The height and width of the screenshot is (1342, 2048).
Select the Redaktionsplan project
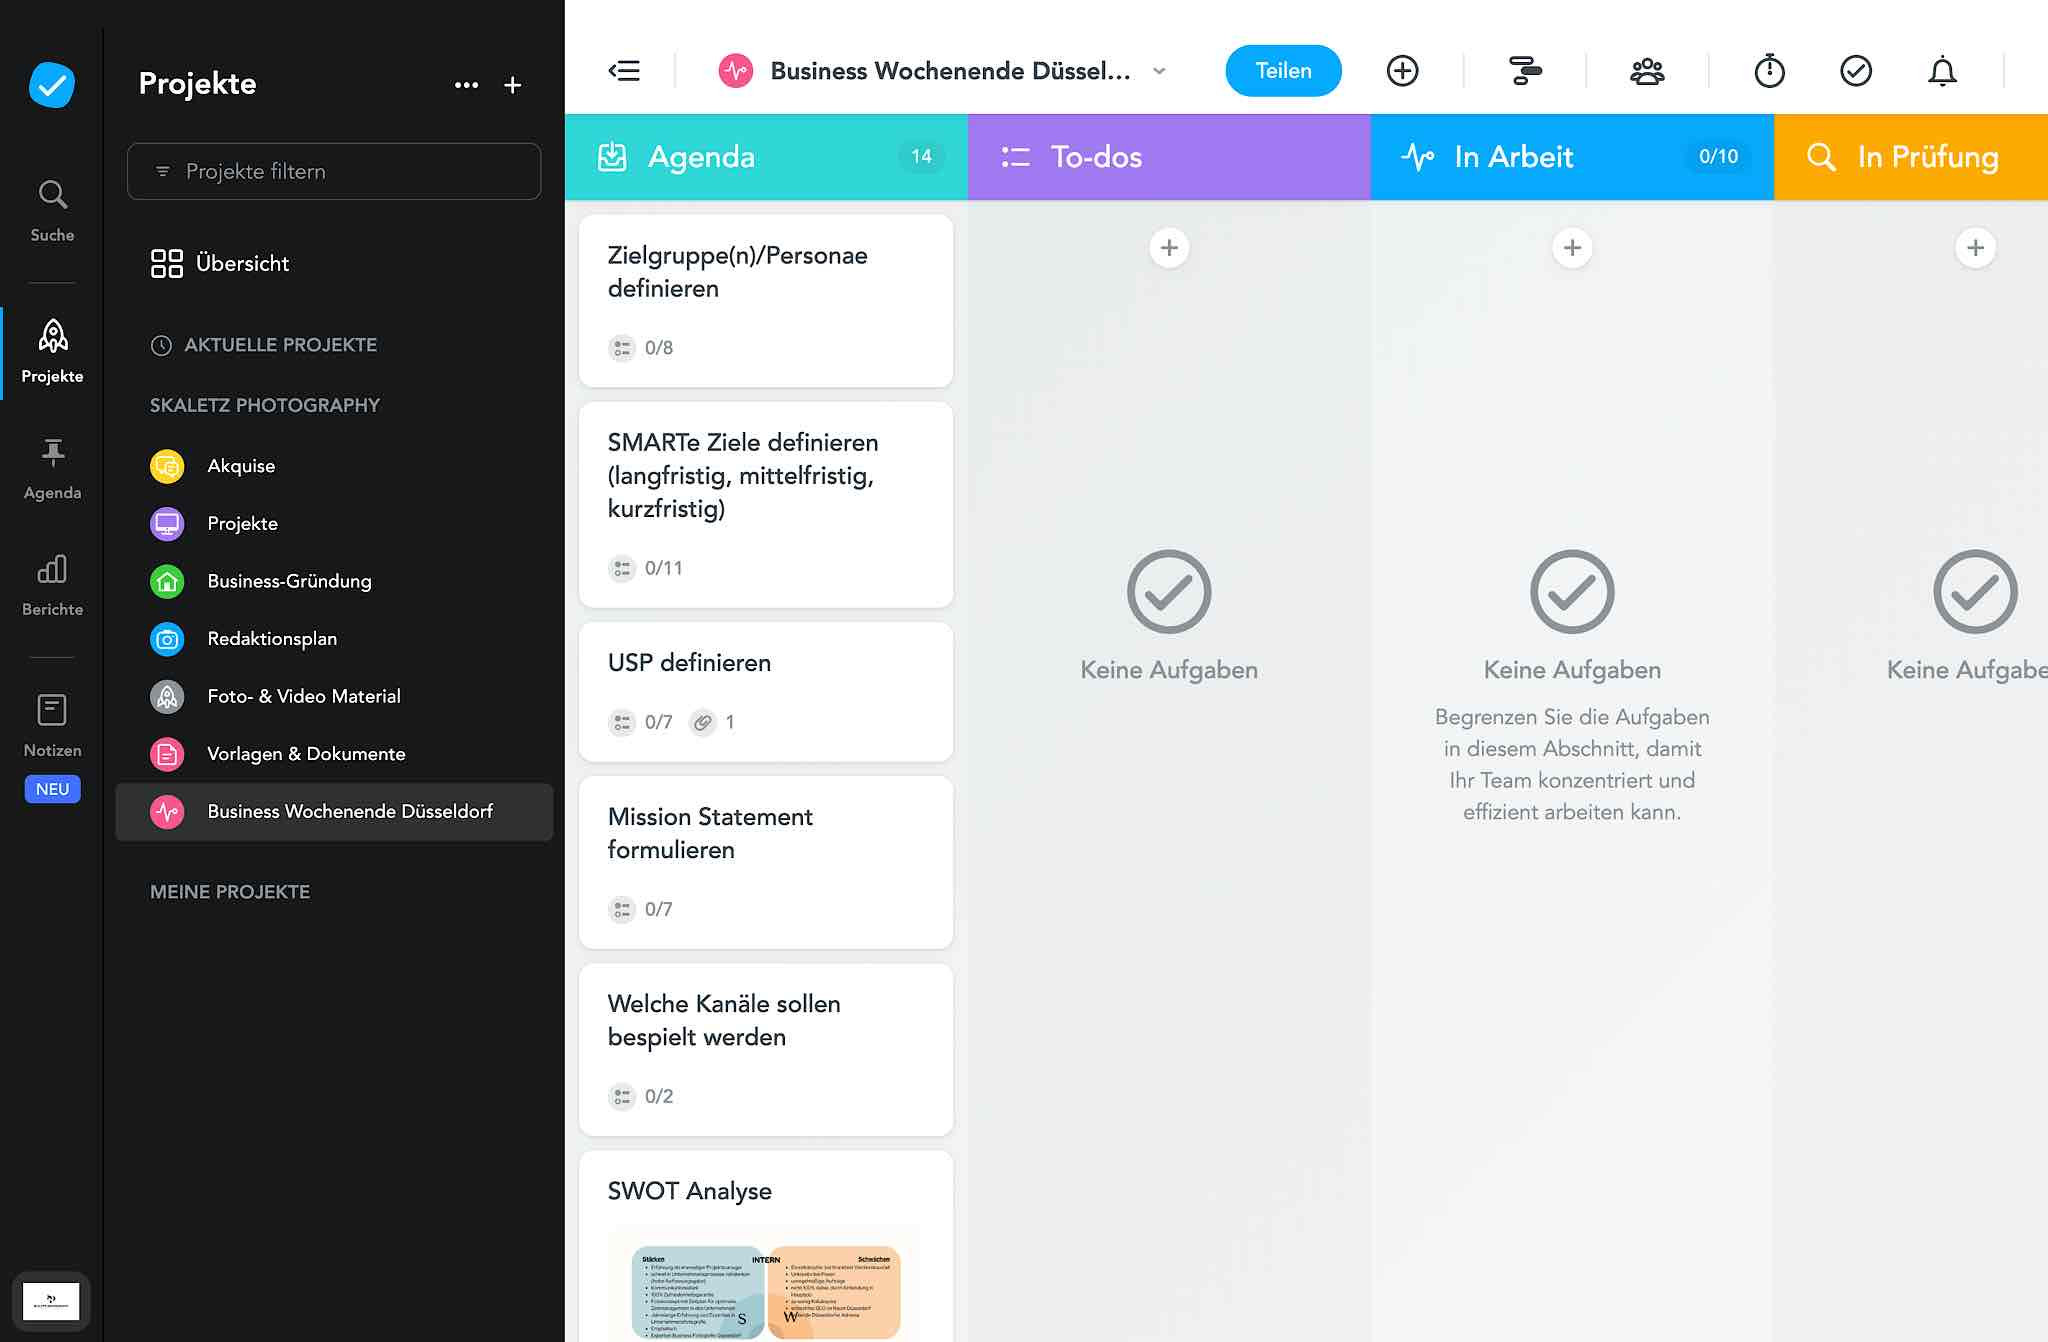pyautogui.click(x=272, y=639)
